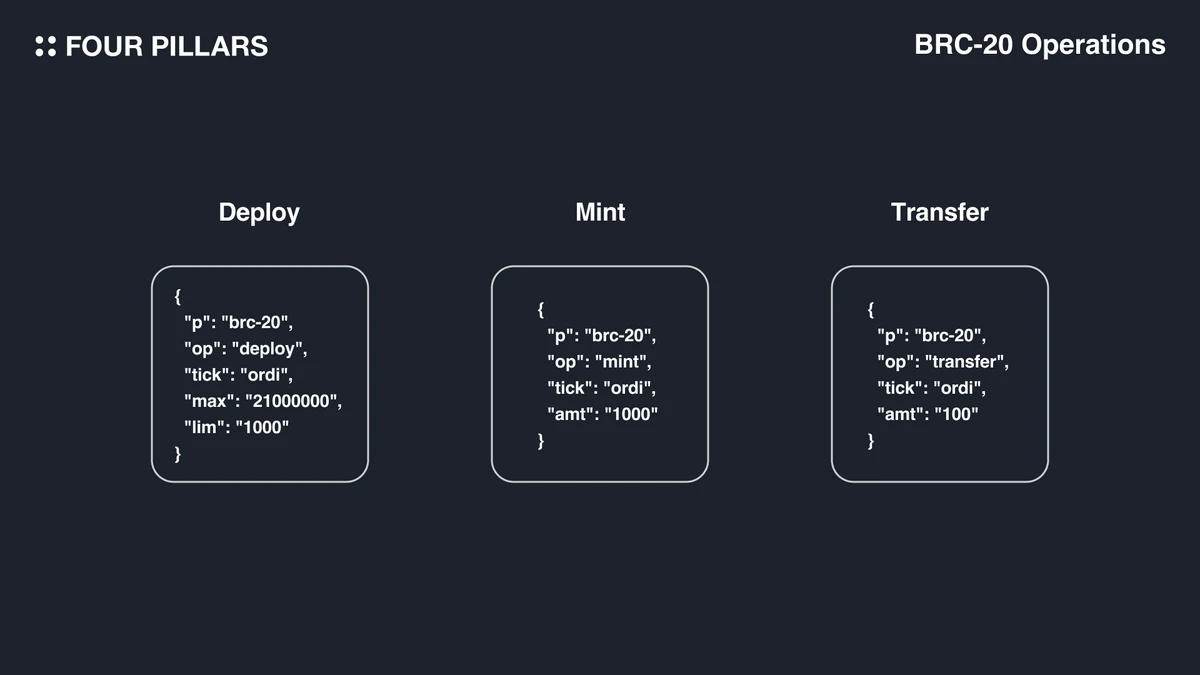Select the "amt": "100" line
The width and height of the screenshot is (1200, 675).
click(x=928, y=414)
